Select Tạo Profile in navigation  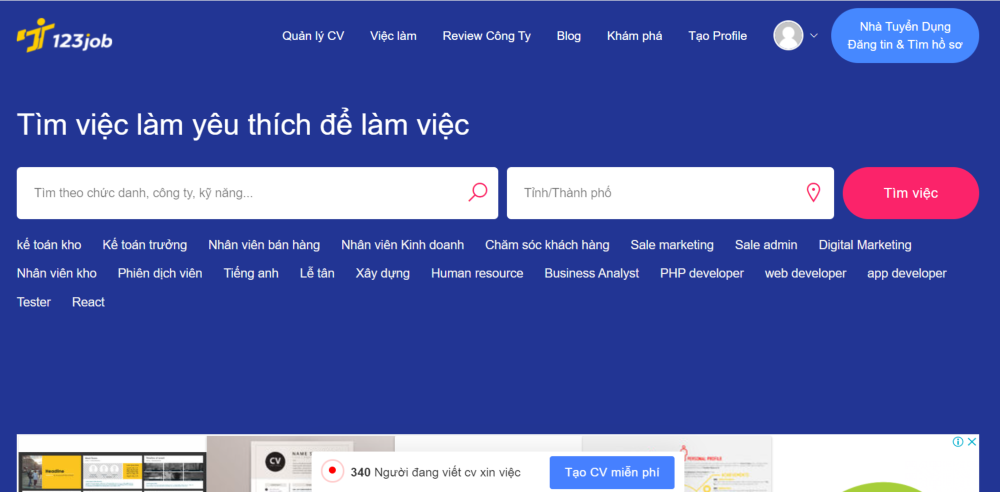(x=717, y=36)
